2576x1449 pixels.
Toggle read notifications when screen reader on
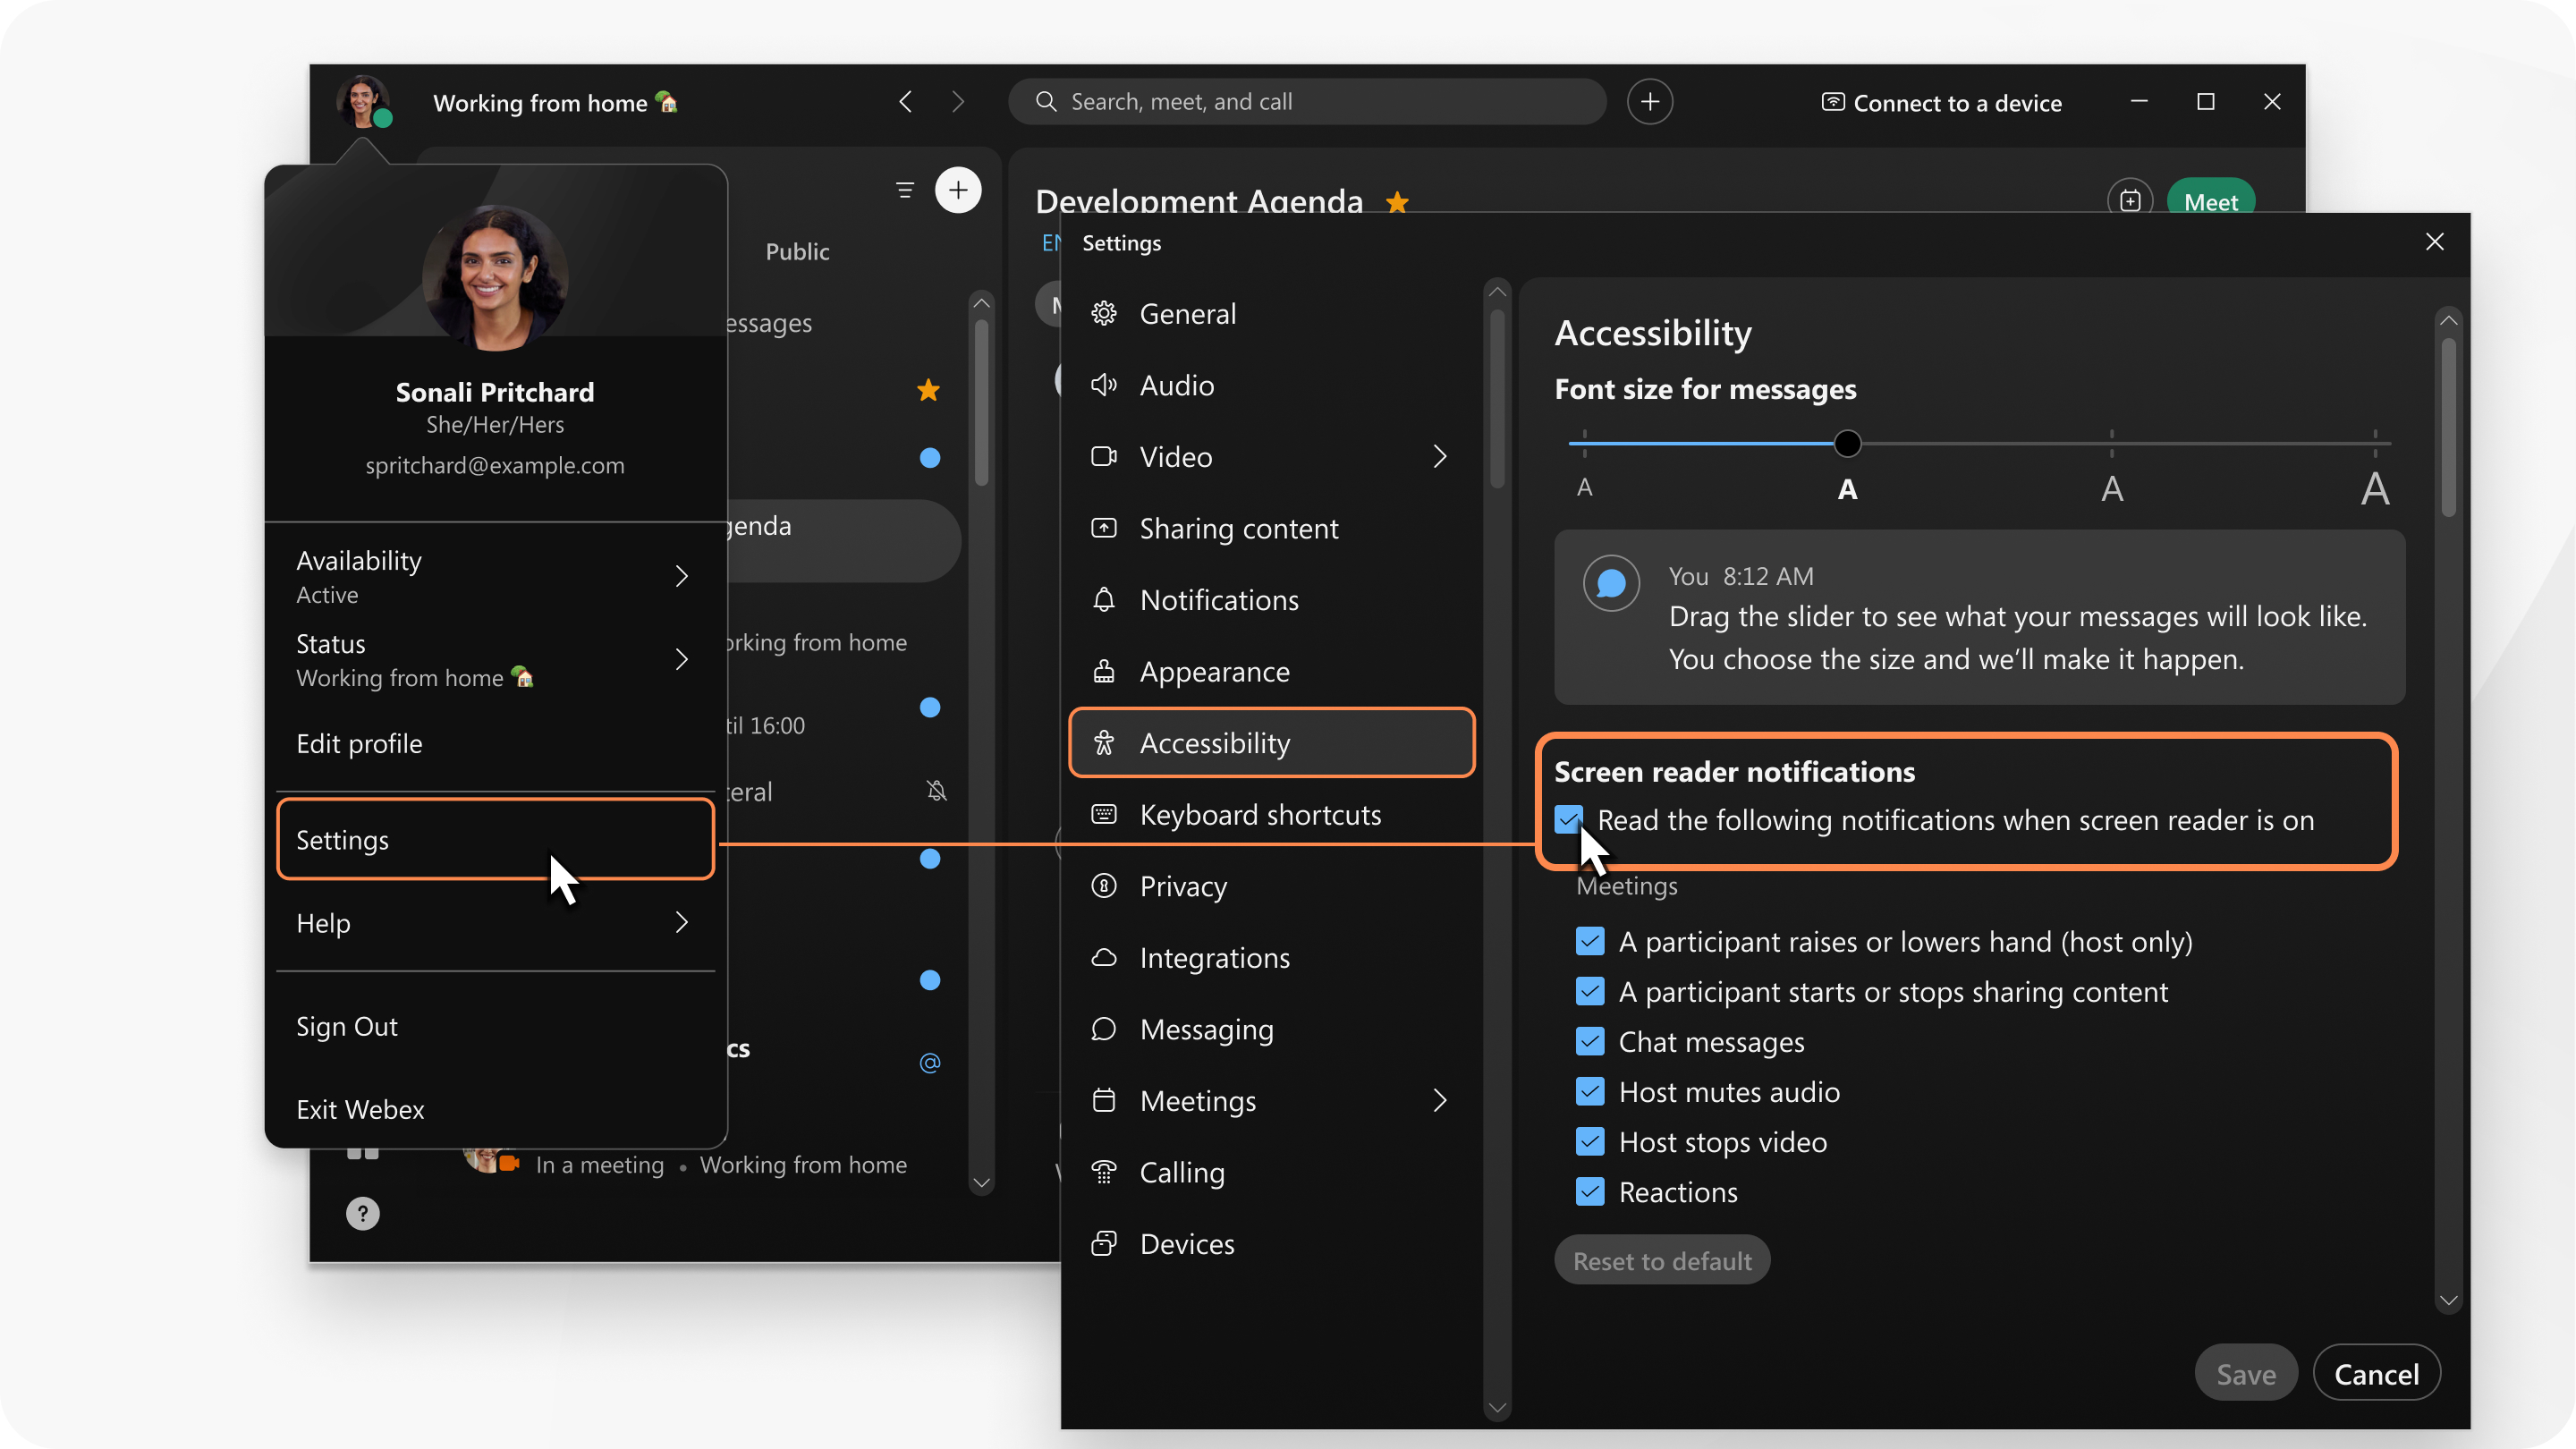click(x=1568, y=820)
